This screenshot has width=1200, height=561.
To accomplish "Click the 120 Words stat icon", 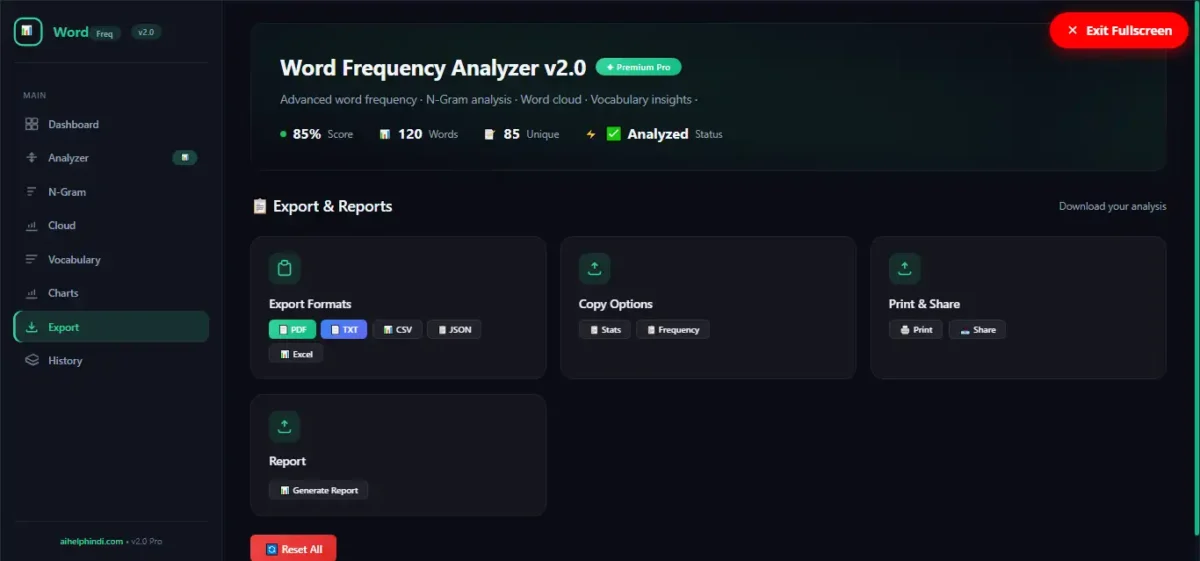I will (385, 134).
